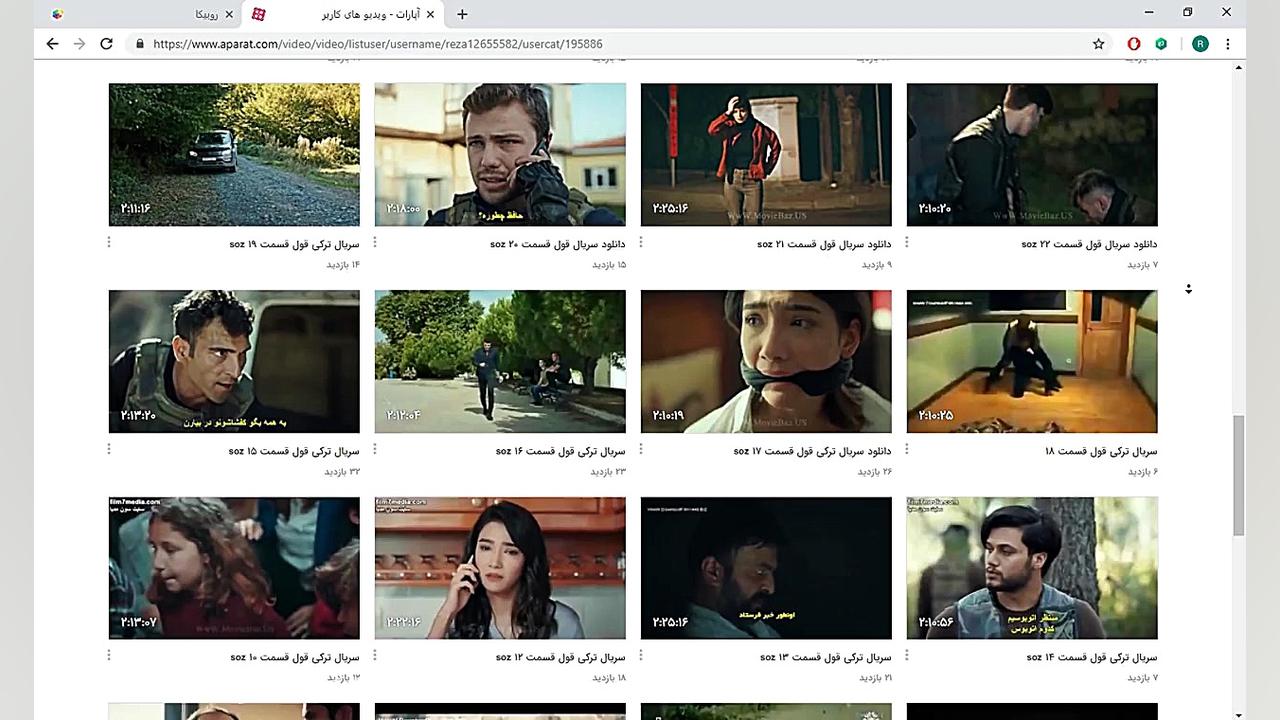Click options icon beside episode 18 title

click(908, 450)
